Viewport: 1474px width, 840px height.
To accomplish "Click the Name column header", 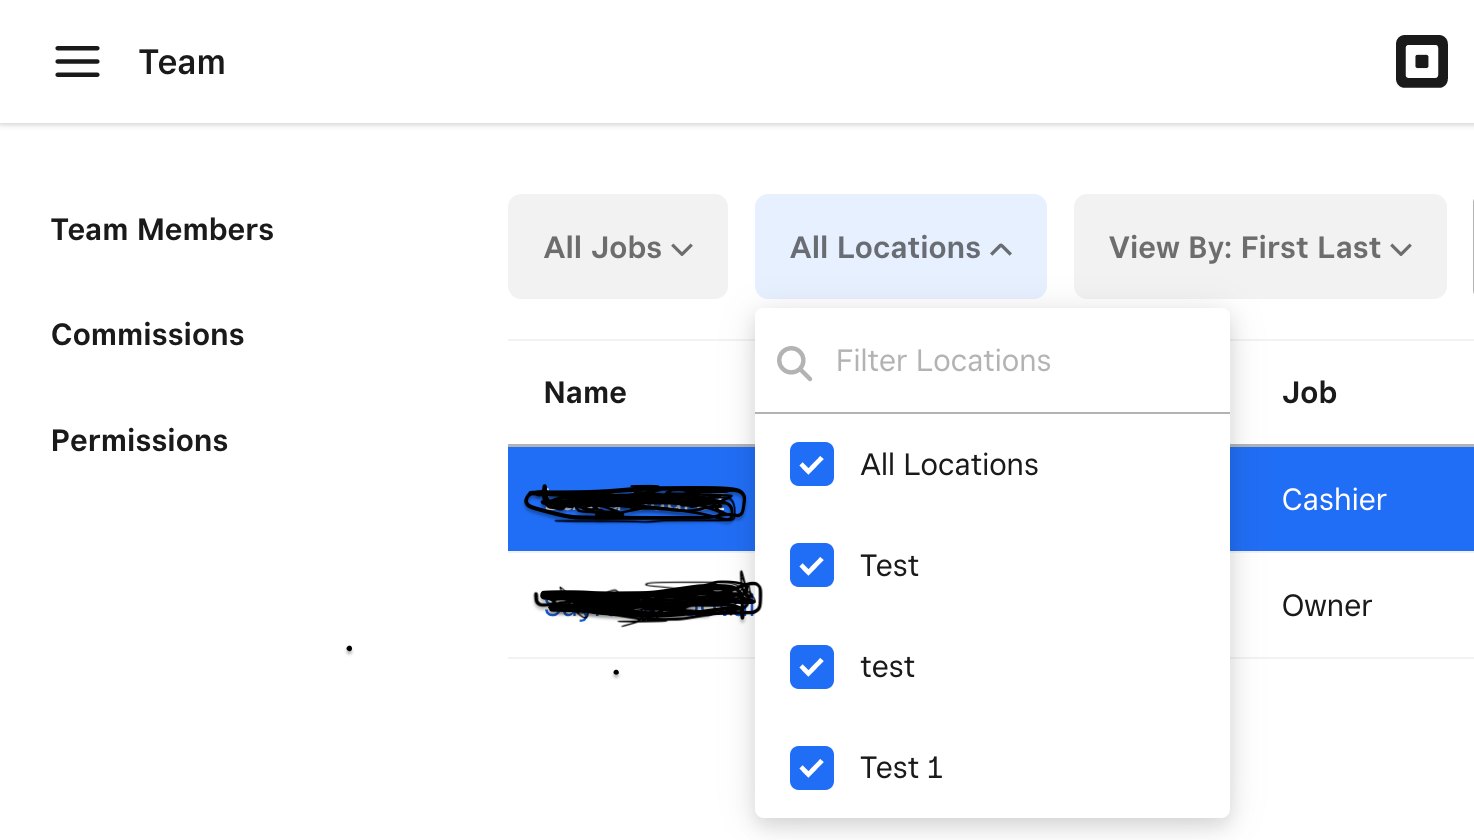I will click(x=585, y=393).
